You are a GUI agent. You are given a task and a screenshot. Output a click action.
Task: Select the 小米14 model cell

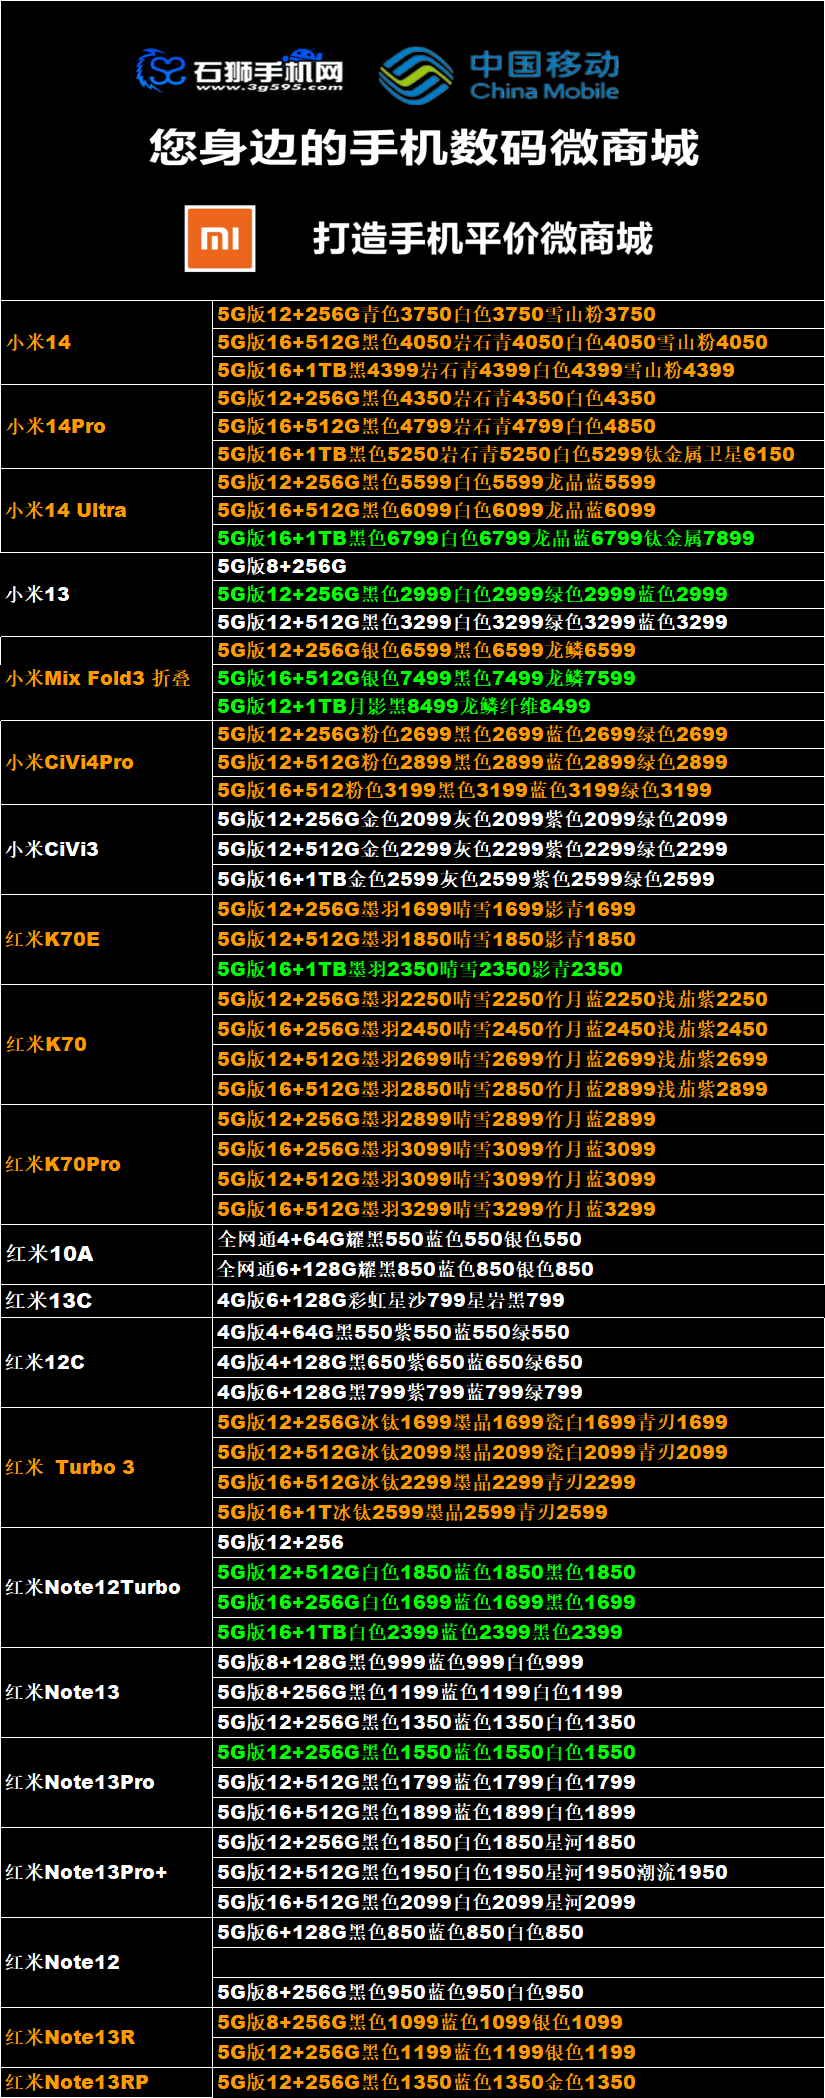[107, 342]
